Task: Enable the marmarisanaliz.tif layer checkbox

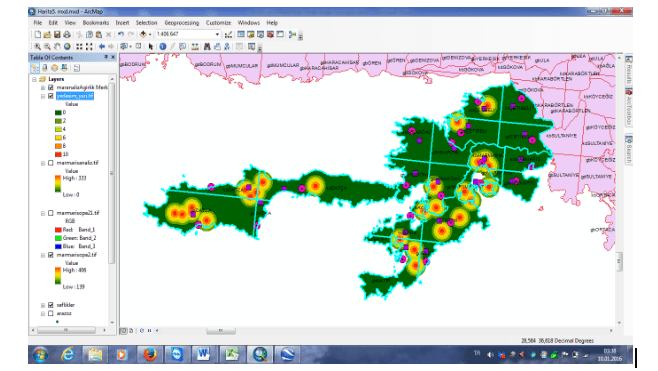Action: (x=51, y=163)
